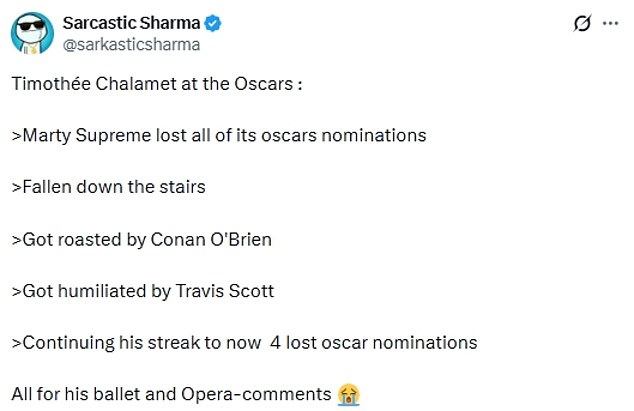The width and height of the screenshot is (634, 411).
Task: Click the Grok slash-circle icon
Action: pyautogui.click(x=582, y=23)
